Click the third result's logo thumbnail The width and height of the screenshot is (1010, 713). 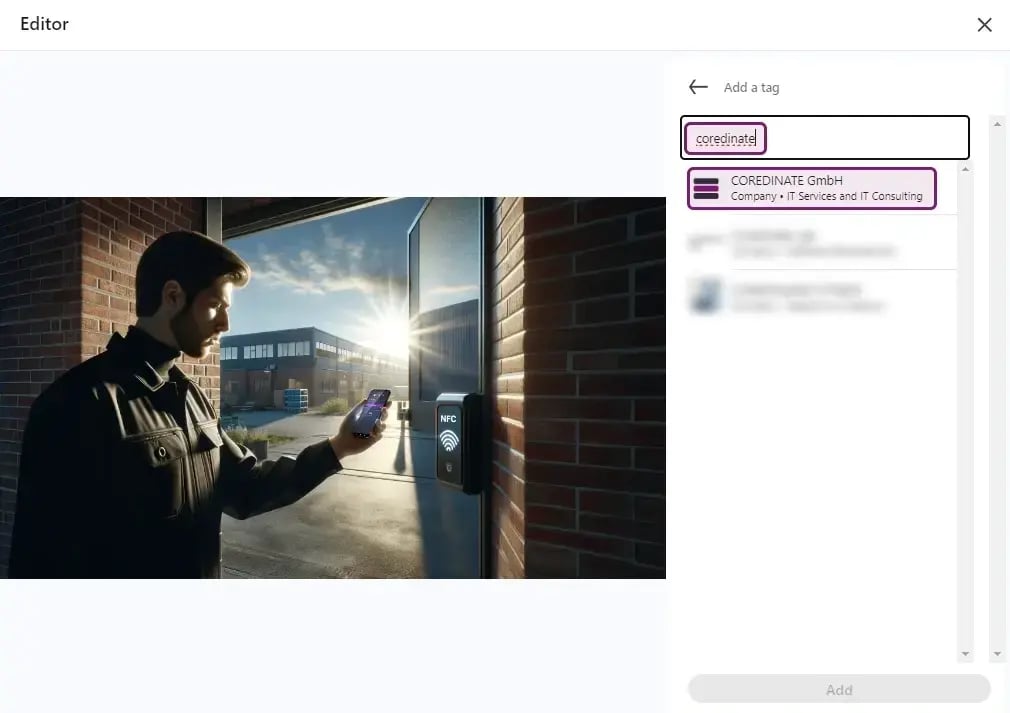(x=705, y=297)
